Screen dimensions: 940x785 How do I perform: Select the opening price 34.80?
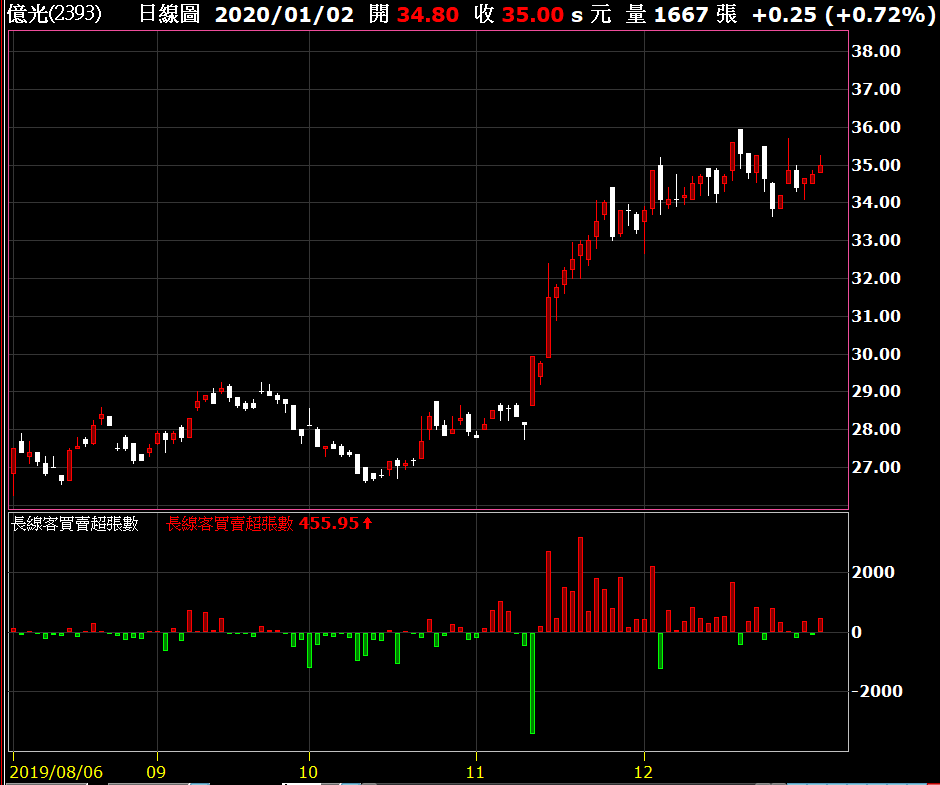coord(427,14)
